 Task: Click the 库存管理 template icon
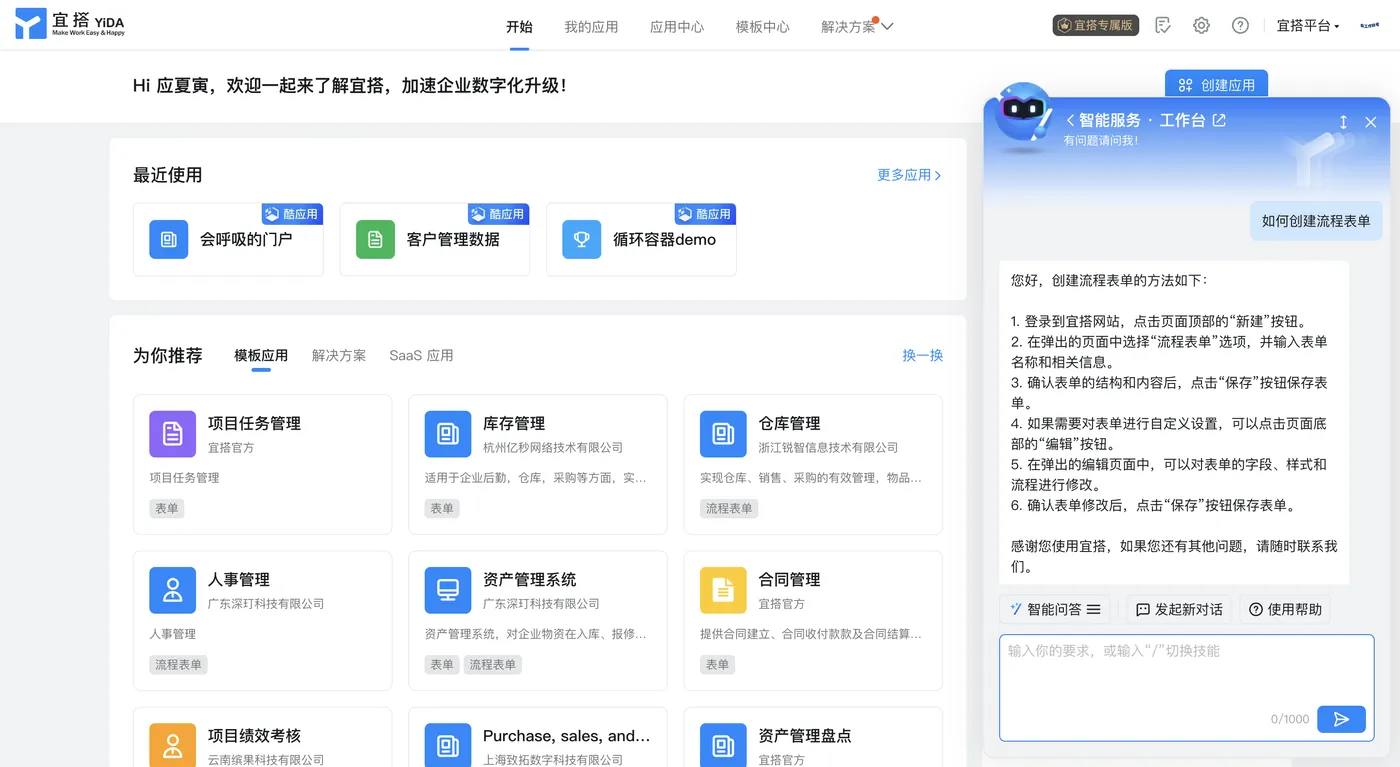(x=448, y=434)
